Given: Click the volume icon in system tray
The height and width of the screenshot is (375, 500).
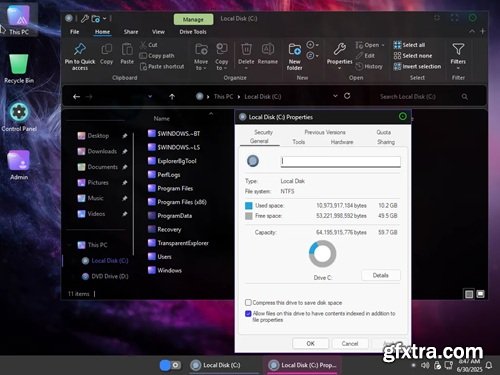Looking at the screenshot, I should coord(425,365).
